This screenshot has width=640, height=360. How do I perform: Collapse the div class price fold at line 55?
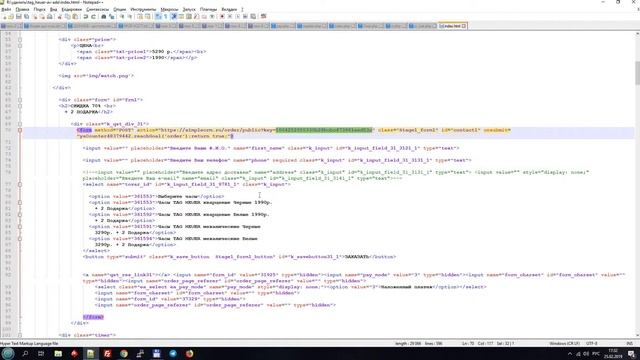[x=20, y=40]
